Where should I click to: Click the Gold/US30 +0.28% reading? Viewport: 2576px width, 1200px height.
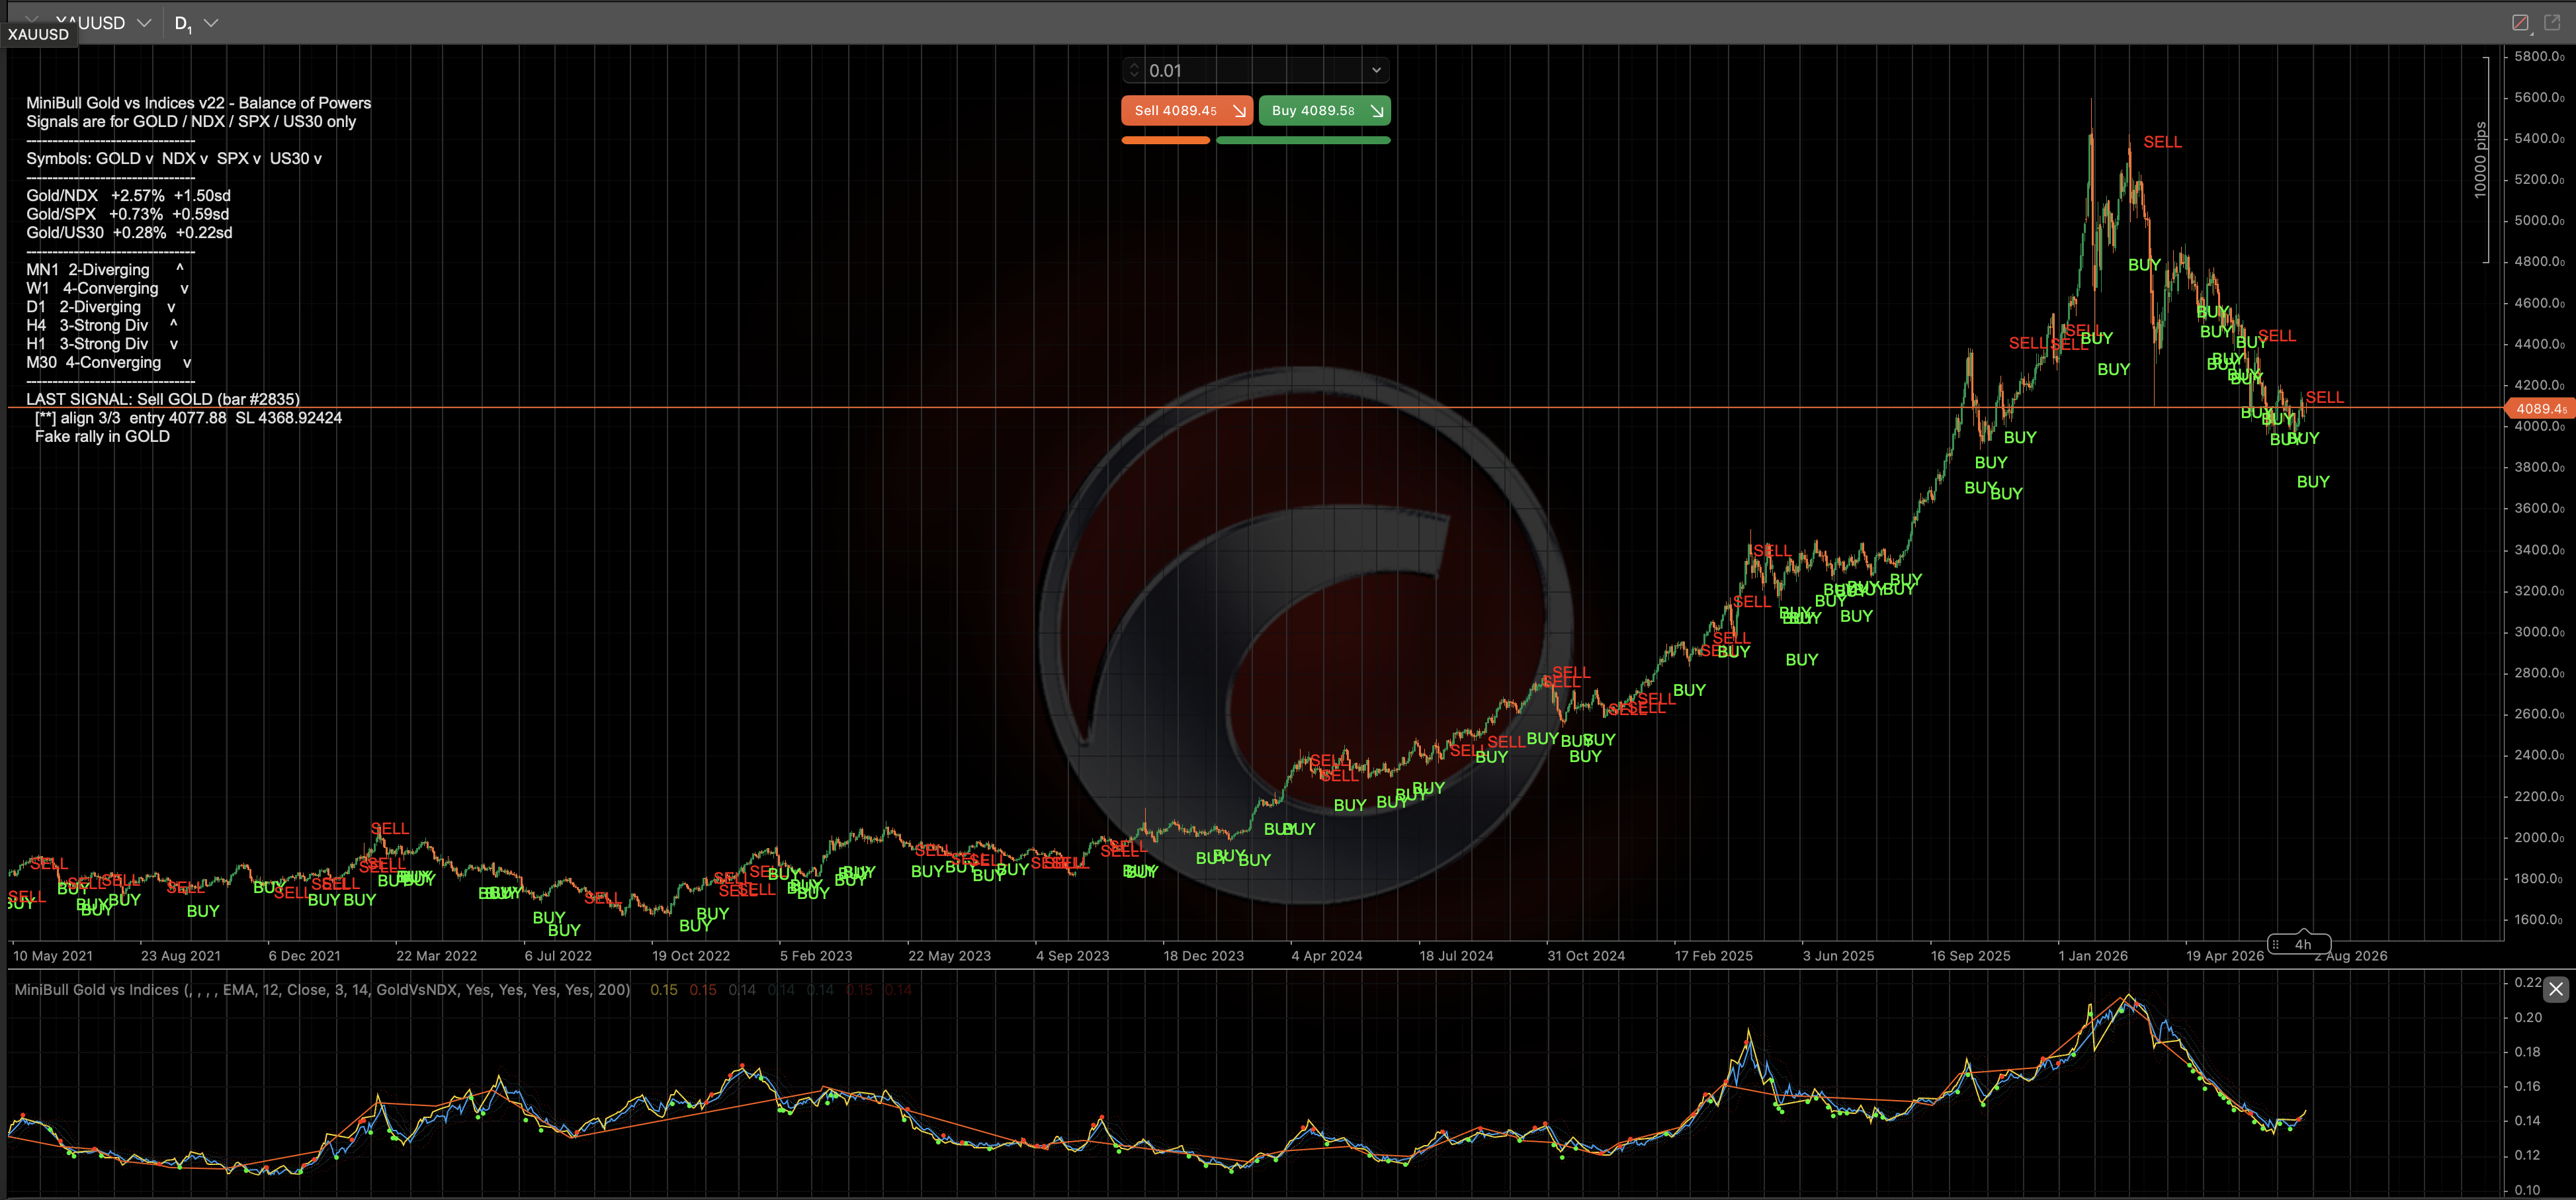pos(129,232)
